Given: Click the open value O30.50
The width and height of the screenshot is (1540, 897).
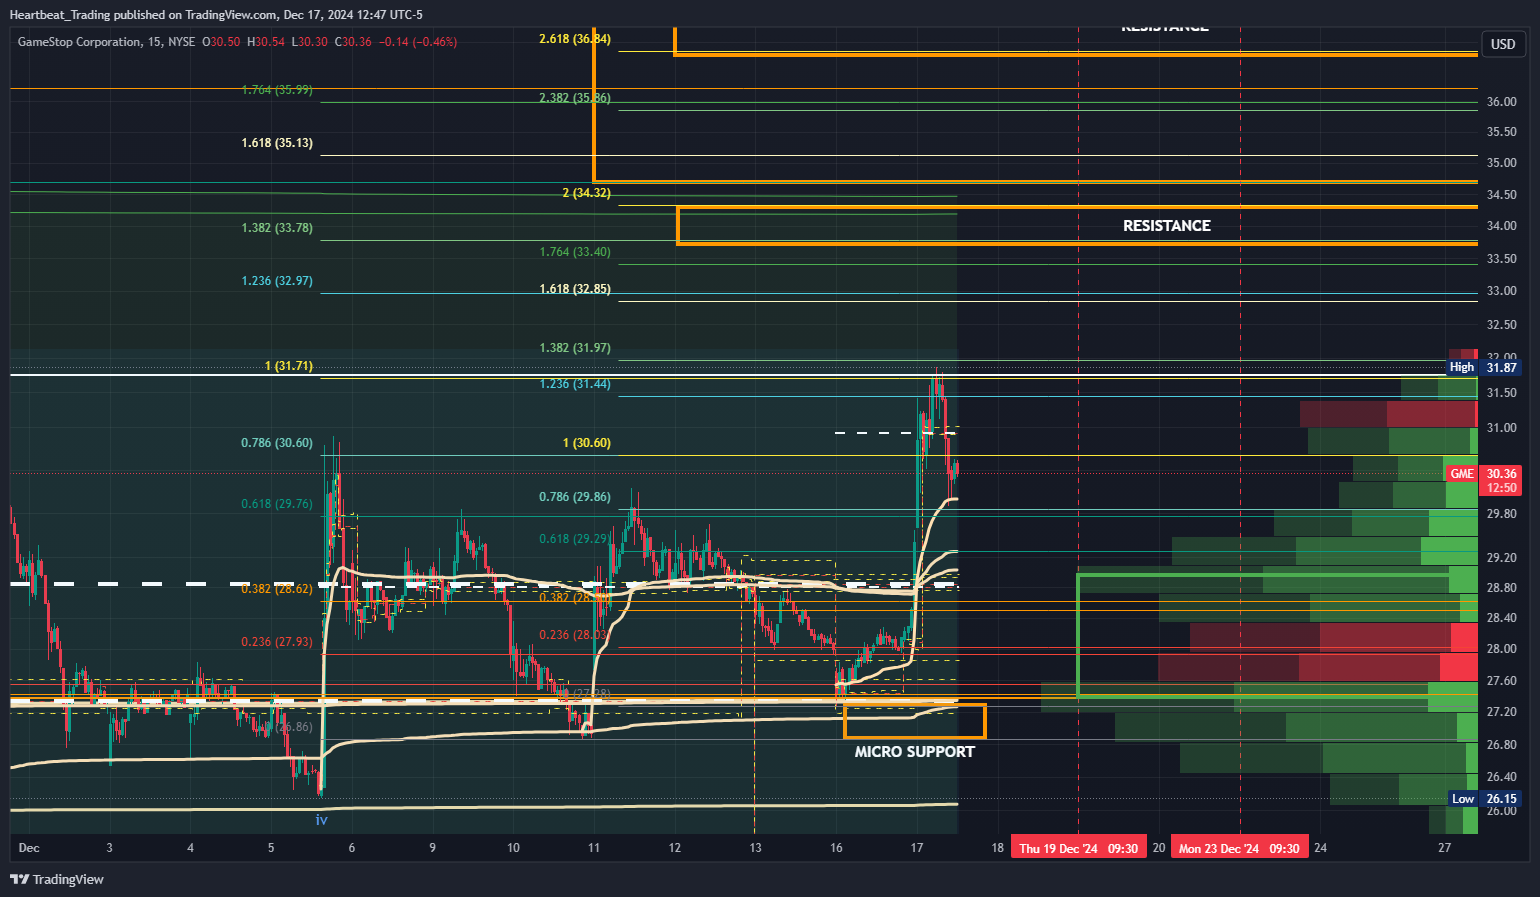Looking at the screenshot, I should pos(221,42).
